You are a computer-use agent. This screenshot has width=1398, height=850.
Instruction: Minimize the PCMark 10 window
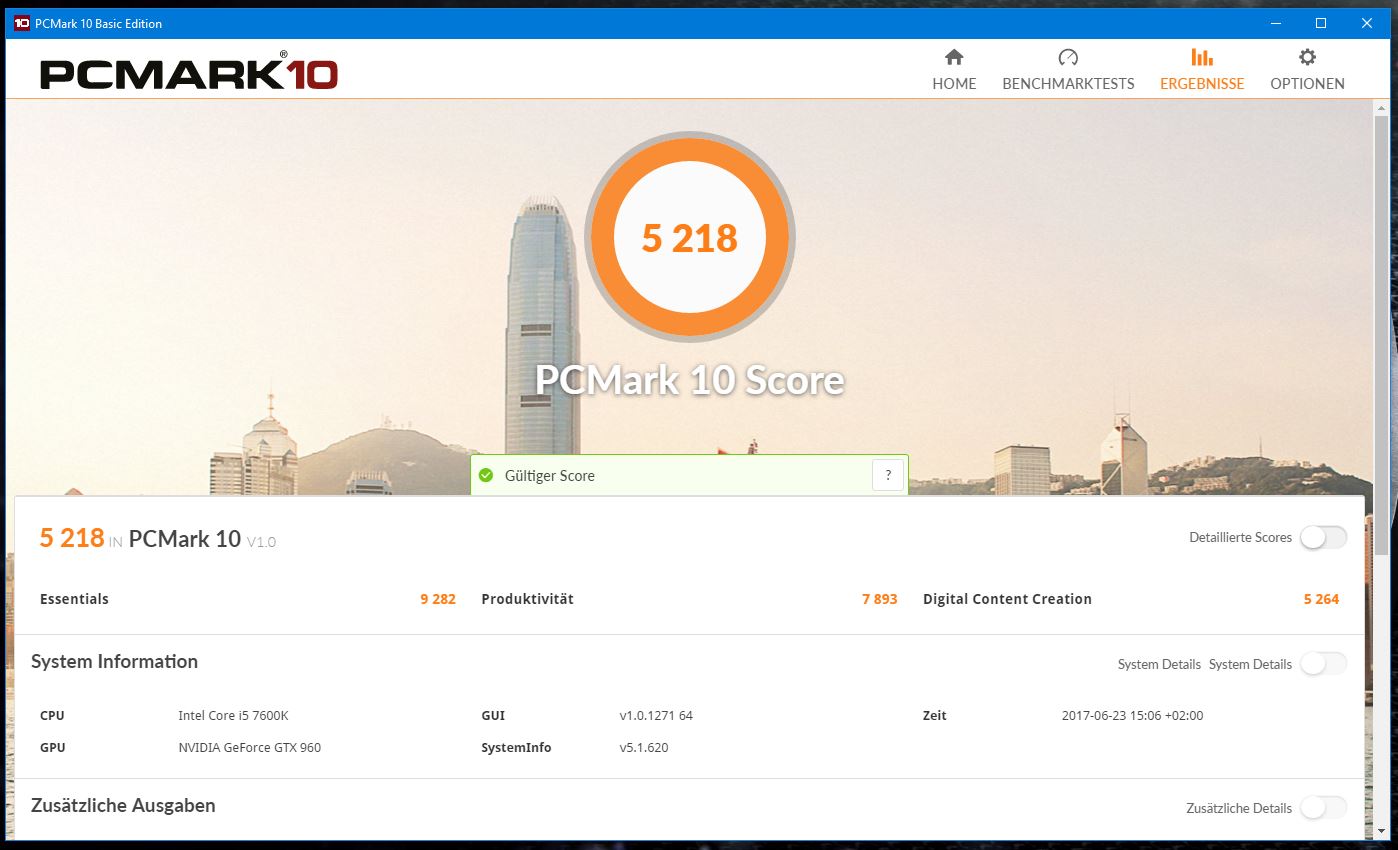(x=1276, y=23)
